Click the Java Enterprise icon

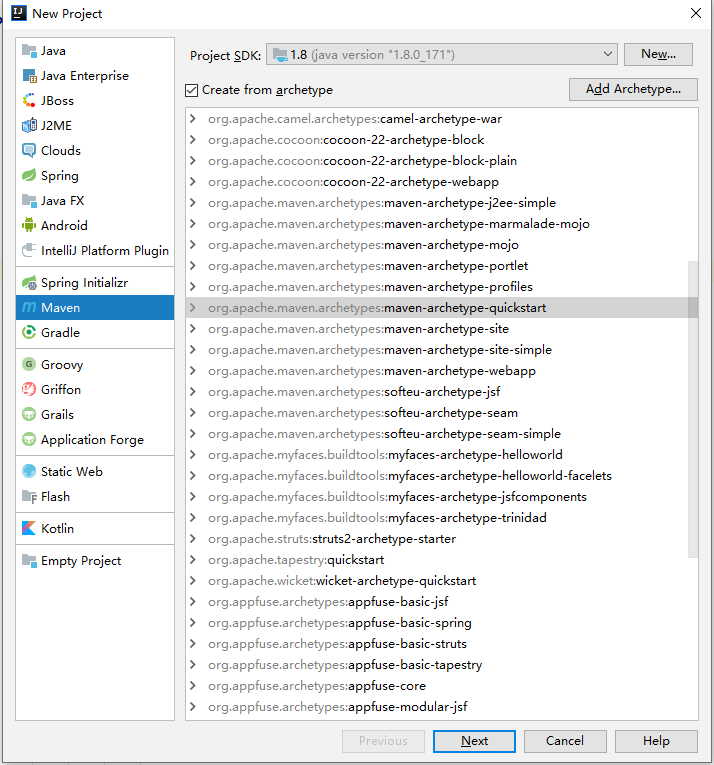coord(29,76)
